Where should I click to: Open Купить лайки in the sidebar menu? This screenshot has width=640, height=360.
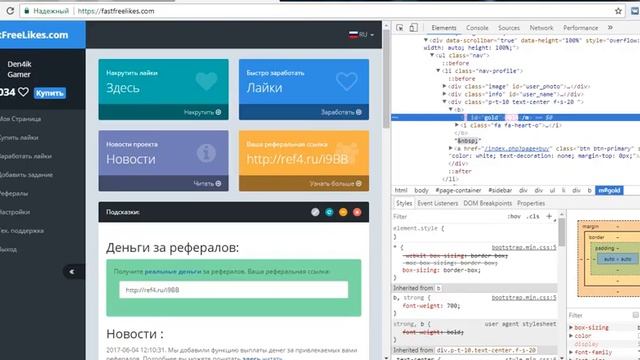(19, 138)
